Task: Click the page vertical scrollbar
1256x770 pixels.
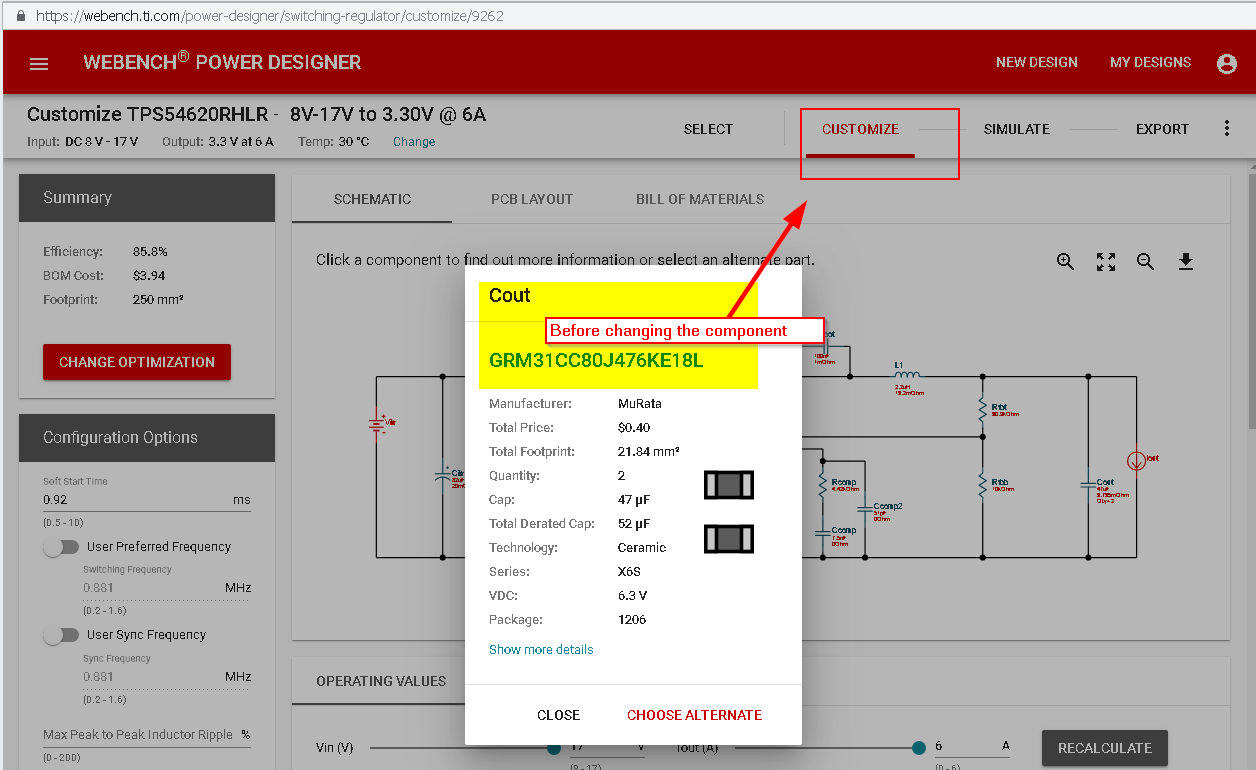Action: (1250, 300)
